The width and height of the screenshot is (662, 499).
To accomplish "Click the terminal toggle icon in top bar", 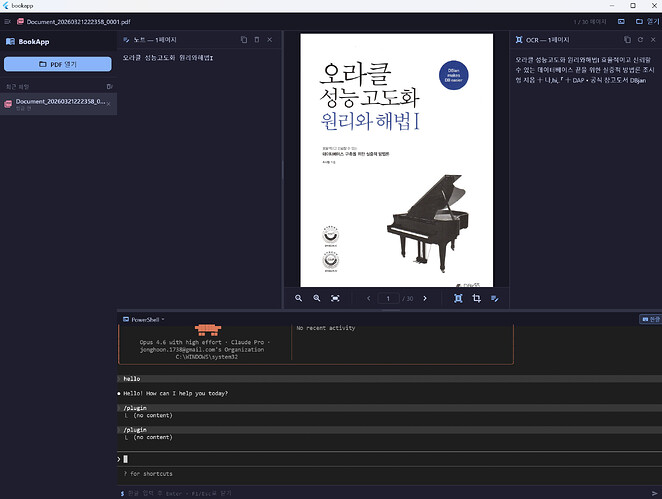I will tap(621, 22).
